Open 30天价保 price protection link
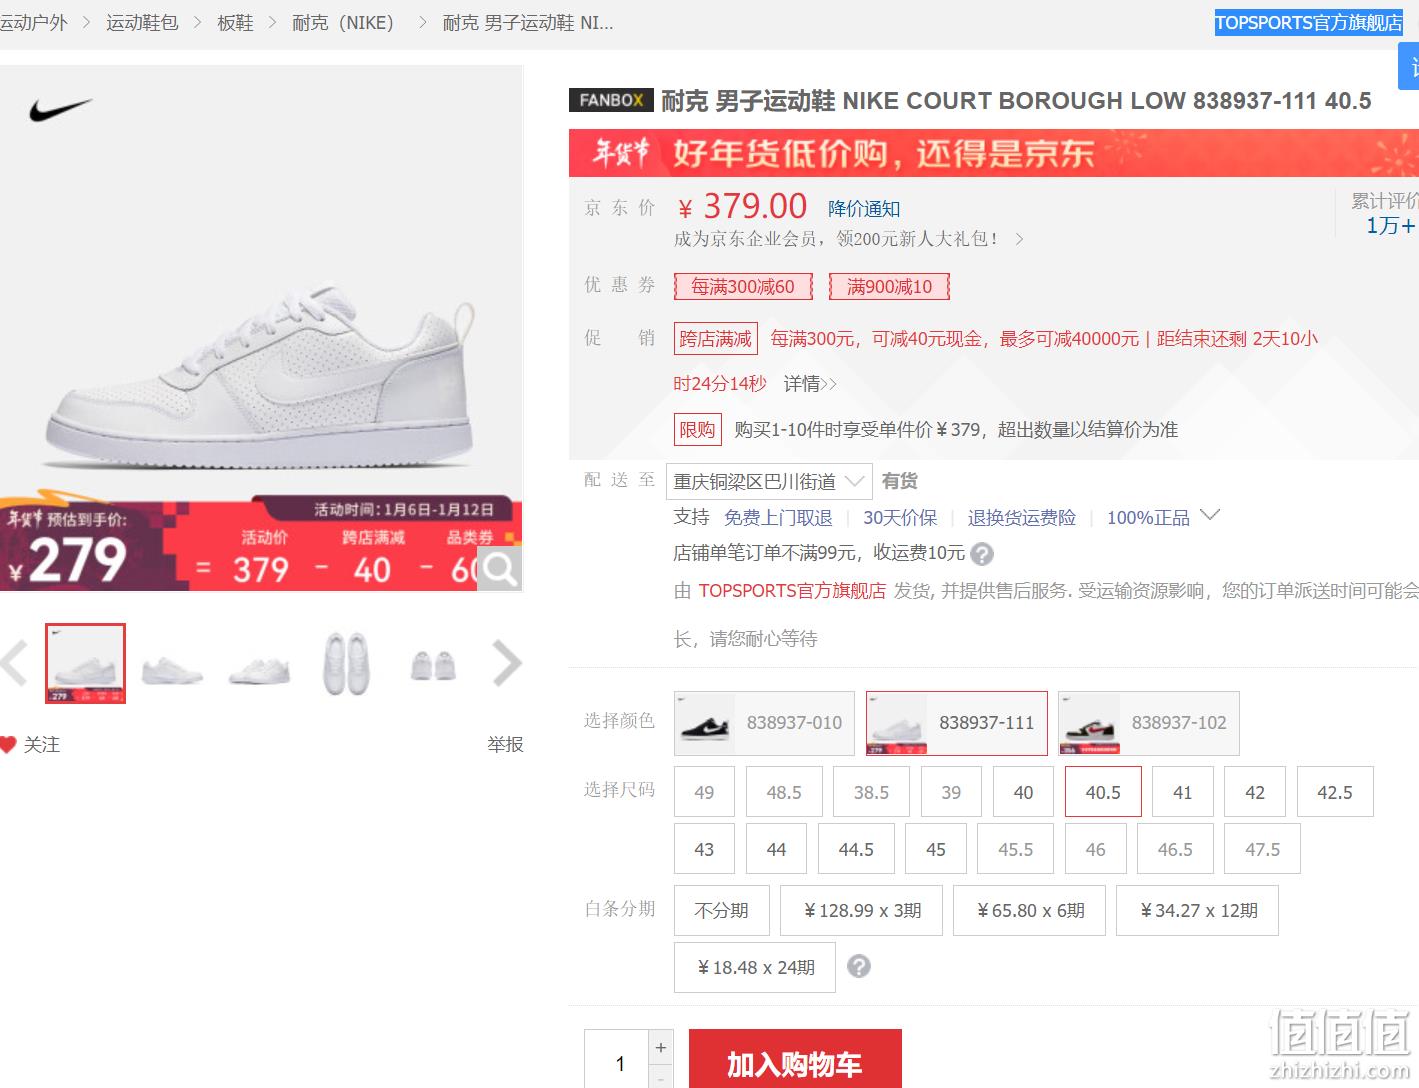The height and width of the screenshot is (1088, 1419). [900, 517]
